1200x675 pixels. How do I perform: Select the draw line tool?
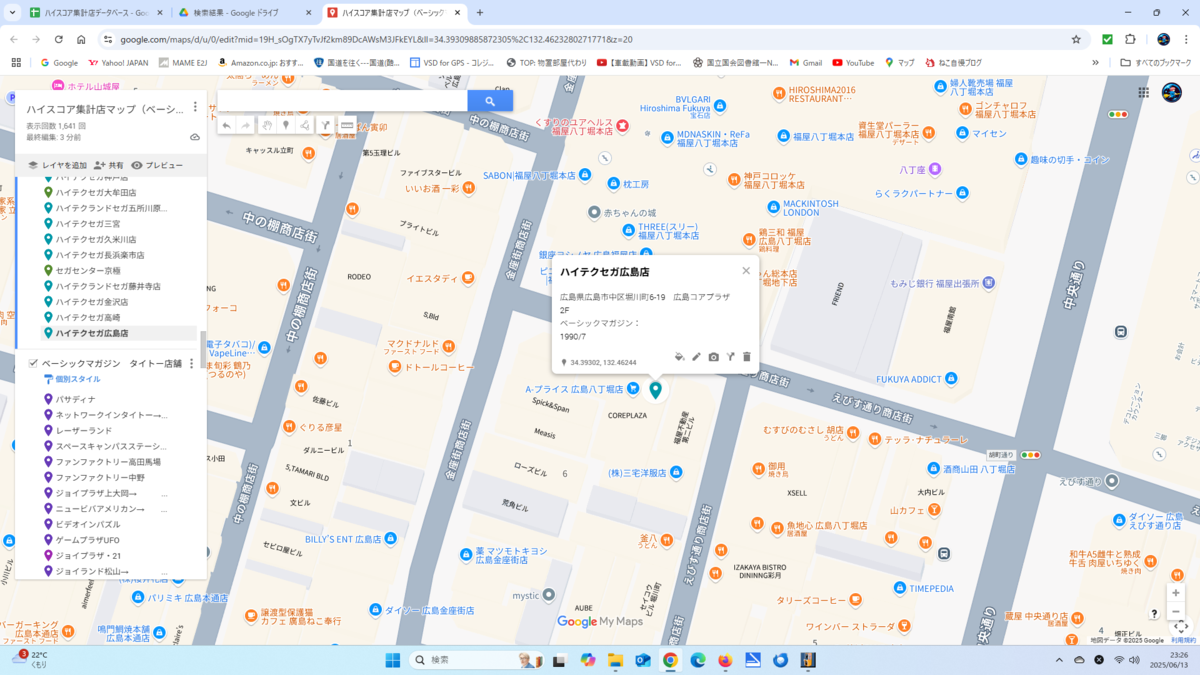coord(305,125)
